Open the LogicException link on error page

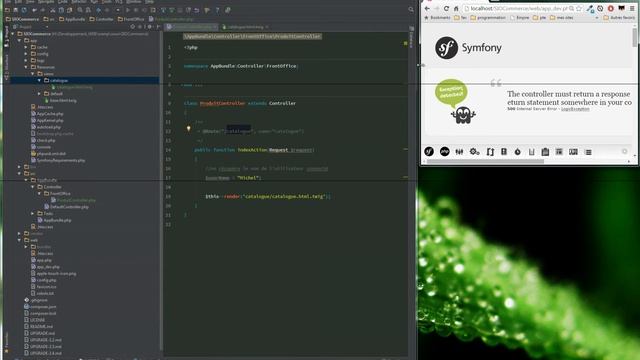coord(575,109)
